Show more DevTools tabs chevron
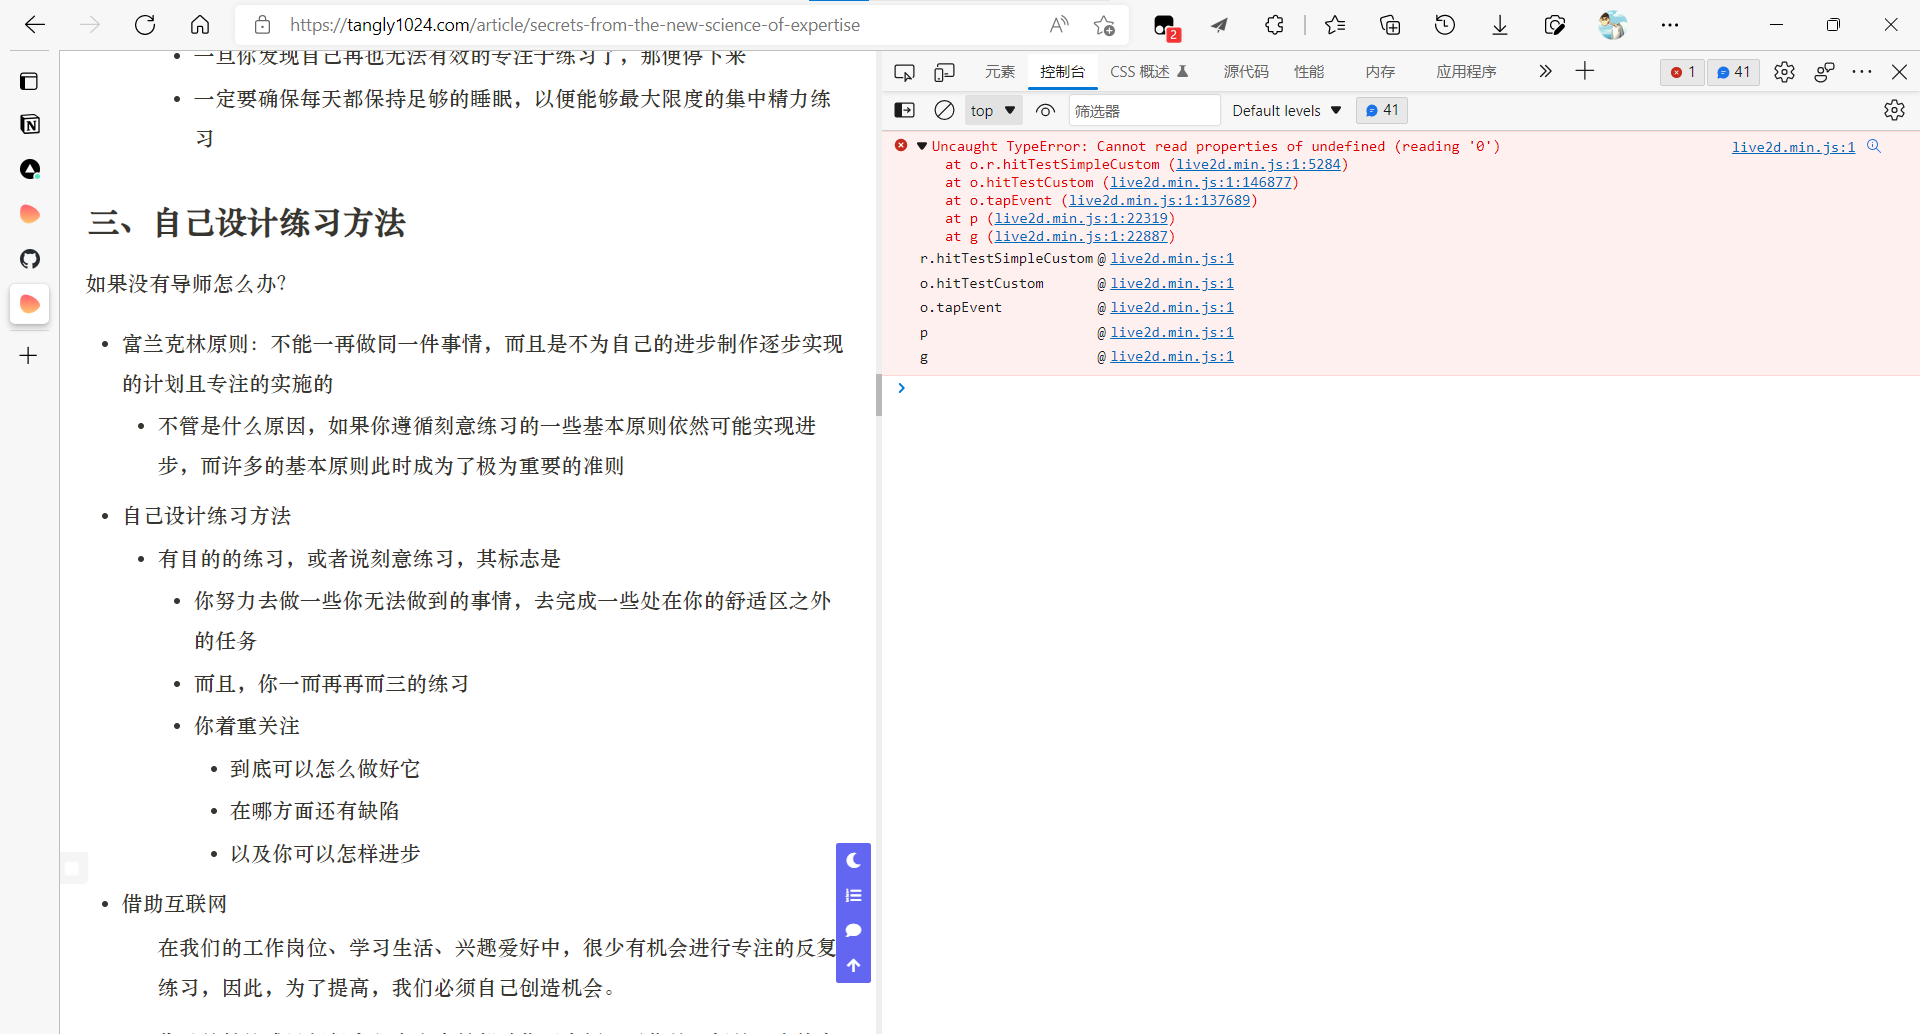This screenshot has width=1920, height=1034. click(x=1545, y=71)
